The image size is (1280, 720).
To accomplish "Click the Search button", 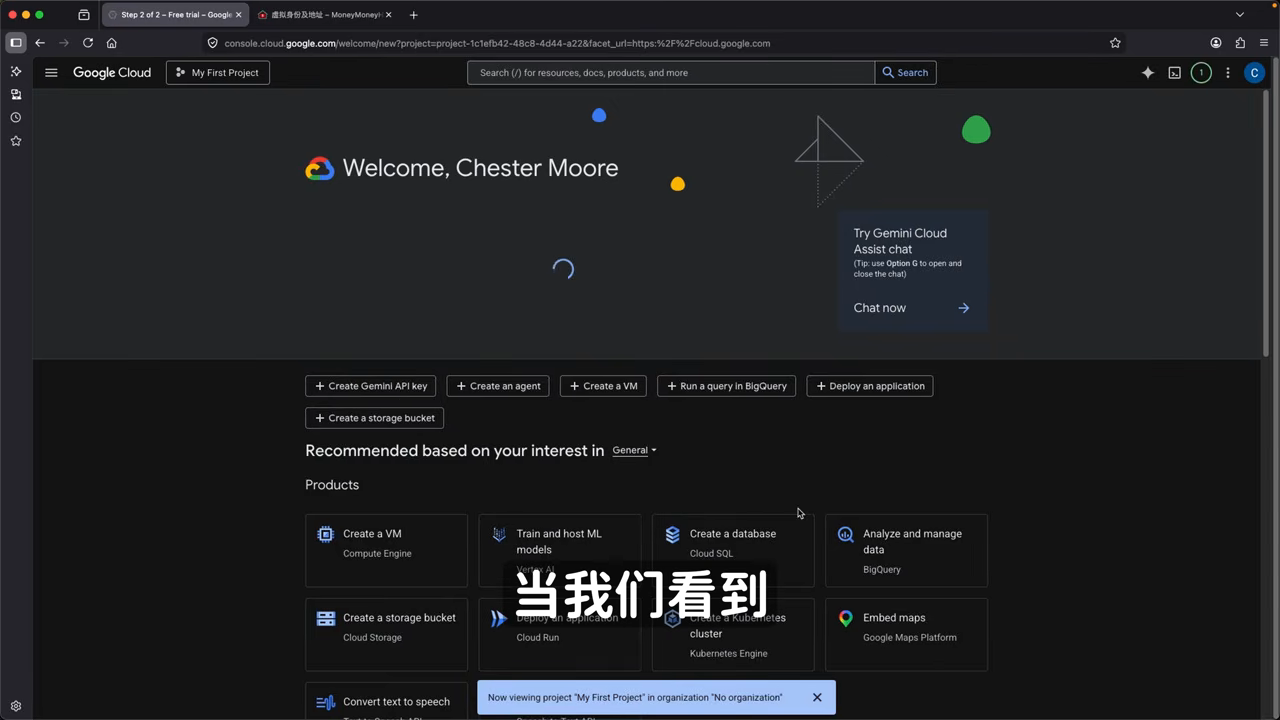I will (905, 73).
